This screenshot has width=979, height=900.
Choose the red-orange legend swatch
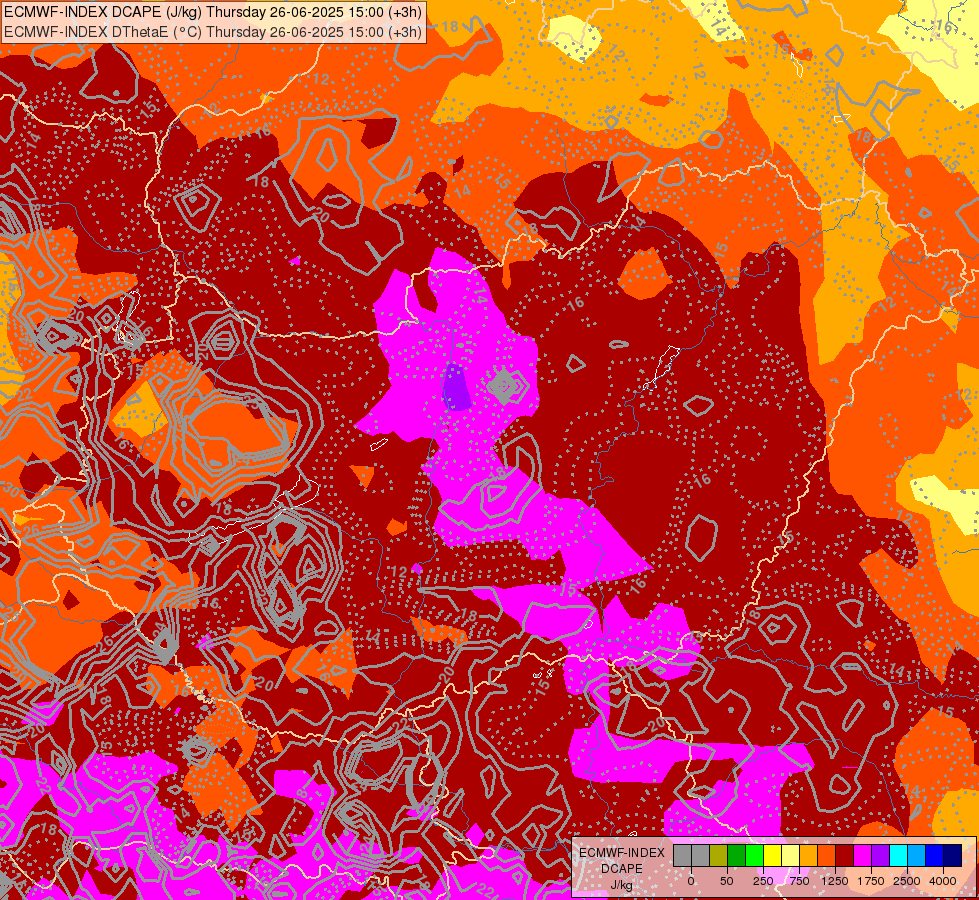tap(827, 855)
